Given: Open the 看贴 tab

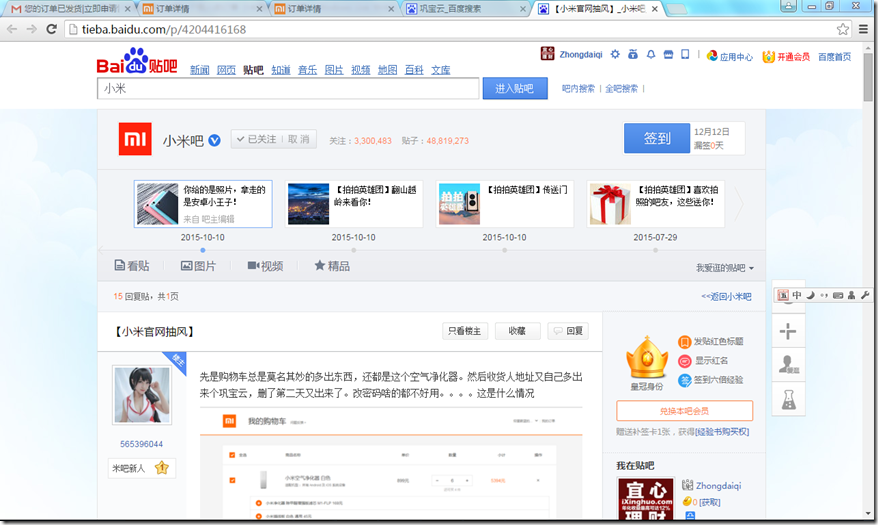Looking at the screenshot, I should click(x=132, y=266).
